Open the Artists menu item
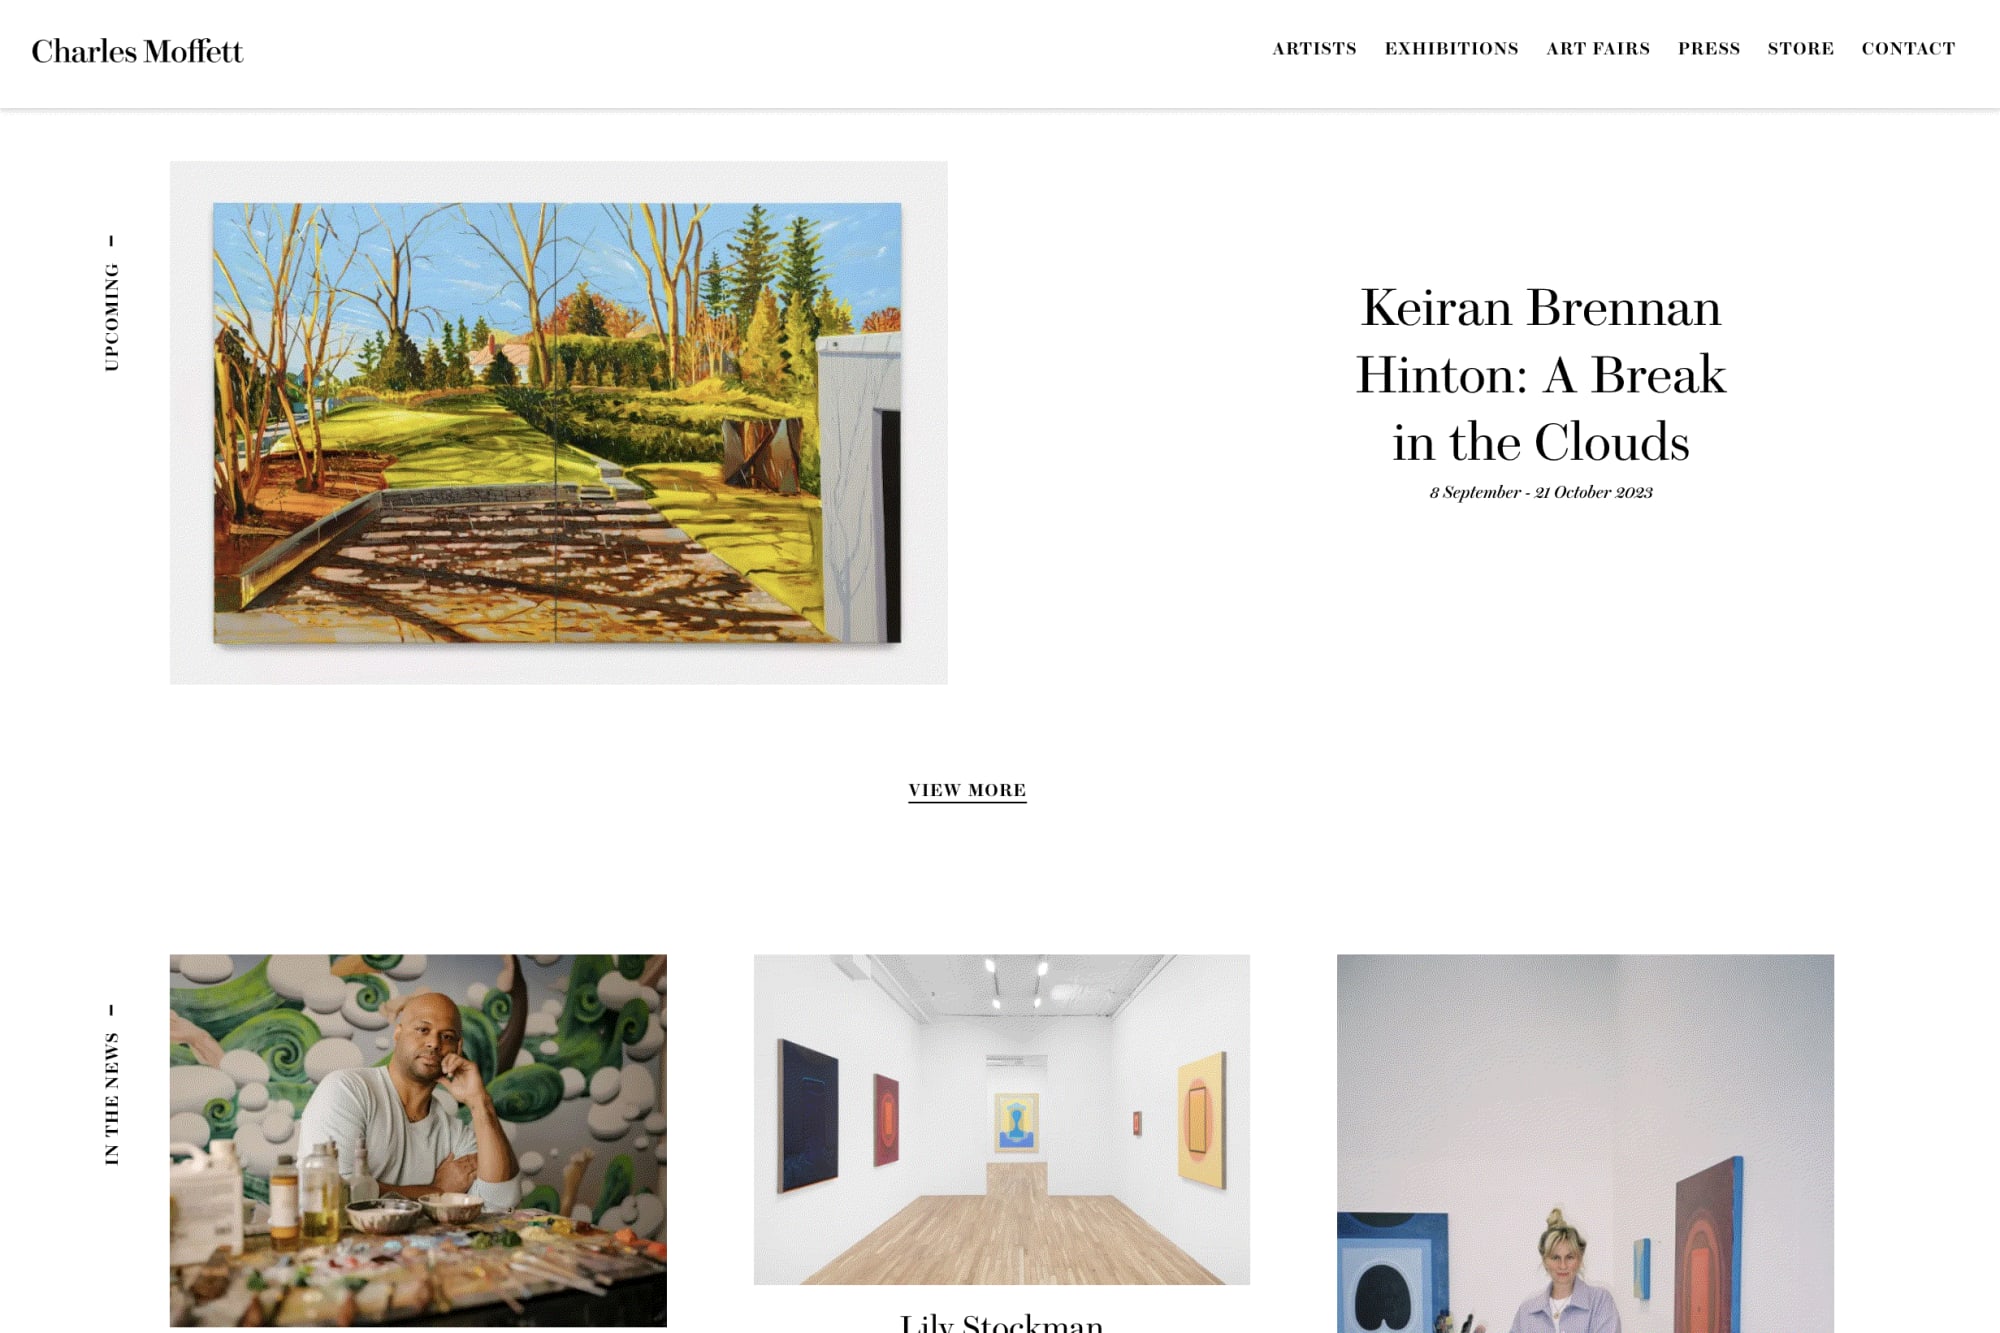The height and width of the screenshot is (1333, 2000). (x=1314, y=48)
